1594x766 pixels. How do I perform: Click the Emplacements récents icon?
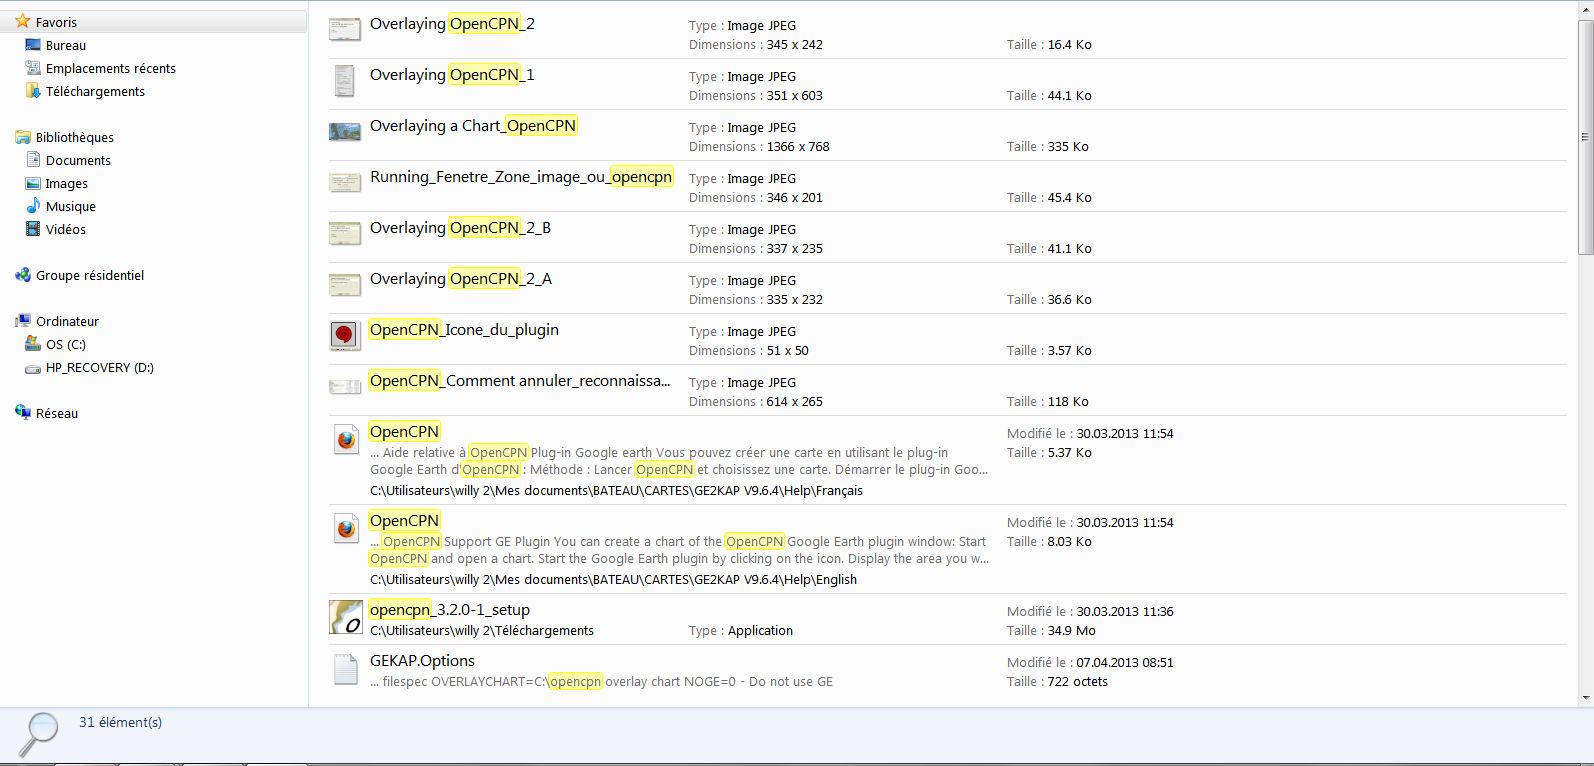[x=32, y=68]
